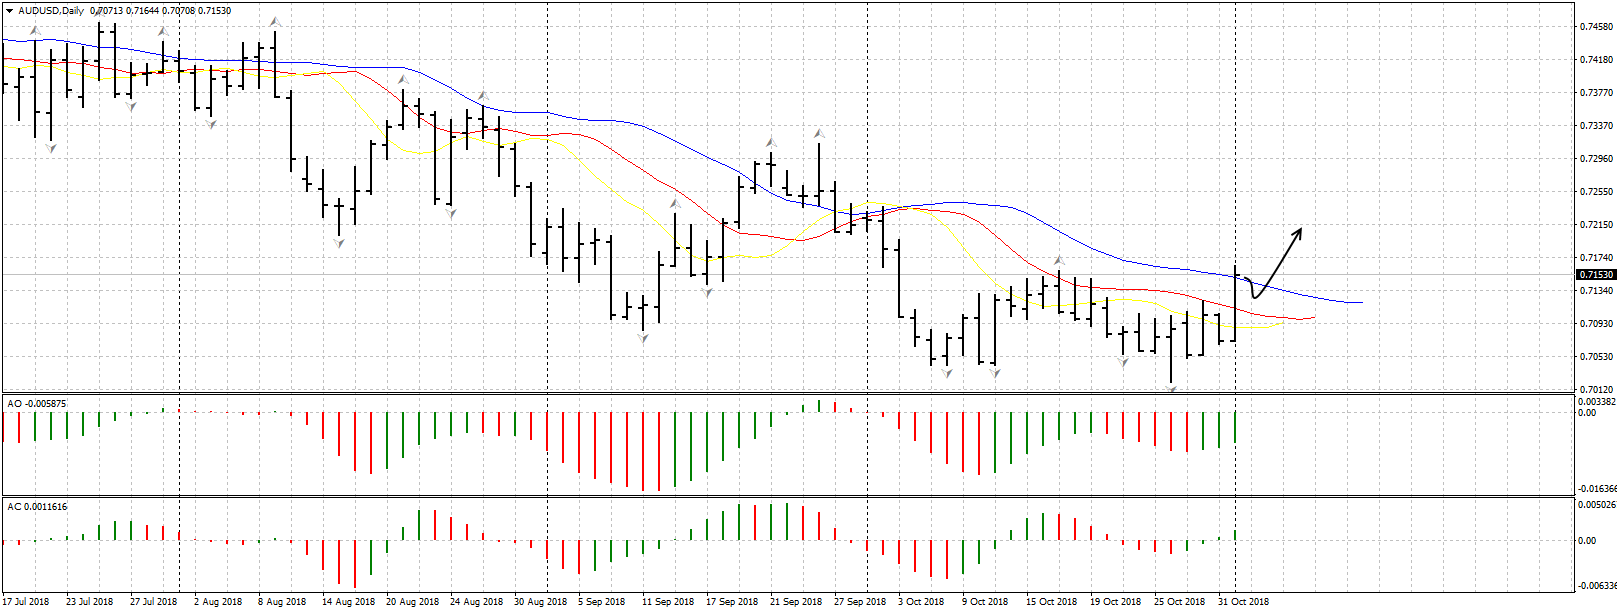The width and height of the screenshot is (1617, 613).
Task: Click the highlighted 0.71530 current price label
Action: (1596, 275)
